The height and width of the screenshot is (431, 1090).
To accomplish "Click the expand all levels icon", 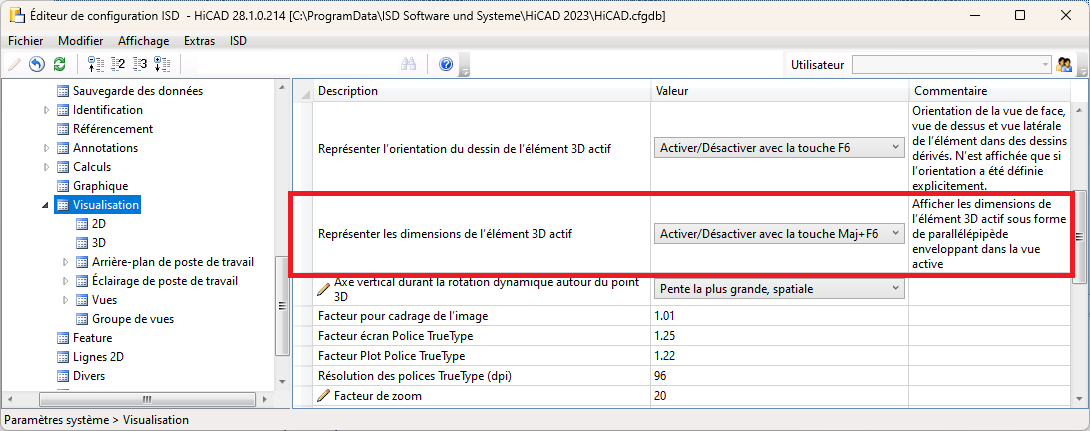I will coord(162,65).
